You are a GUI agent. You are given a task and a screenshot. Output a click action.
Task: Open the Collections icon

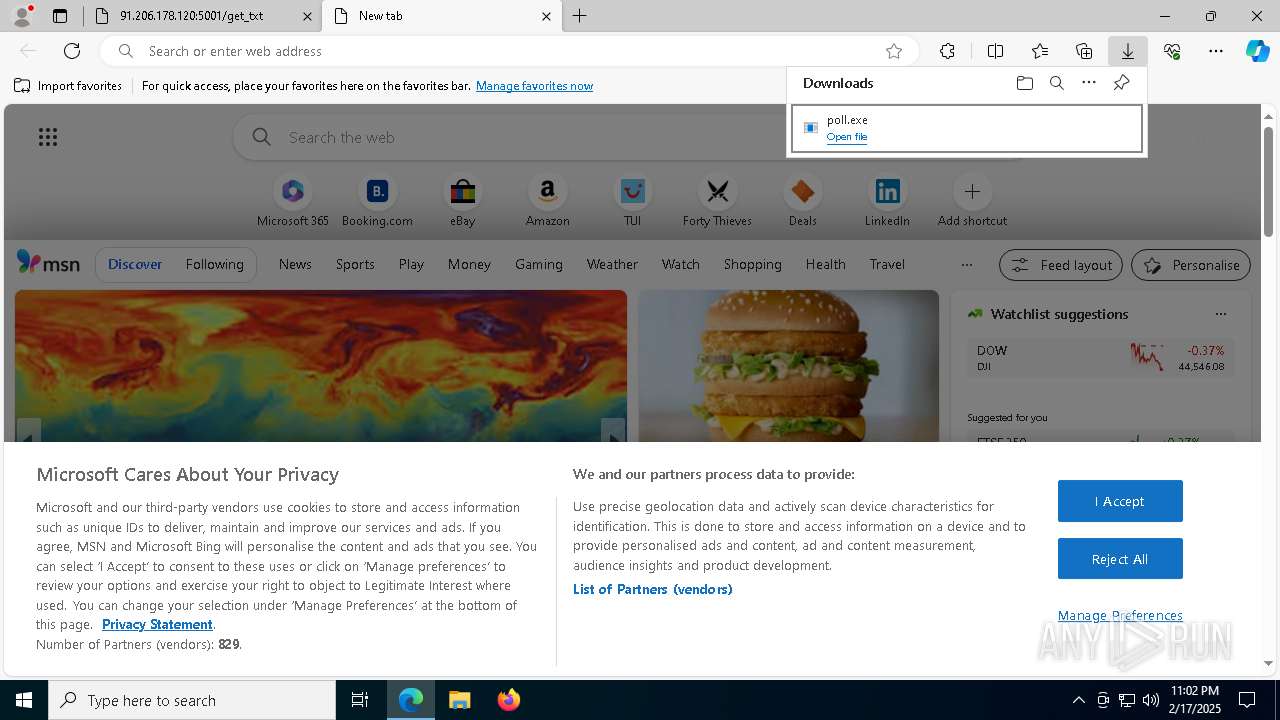coord(1084,51)
